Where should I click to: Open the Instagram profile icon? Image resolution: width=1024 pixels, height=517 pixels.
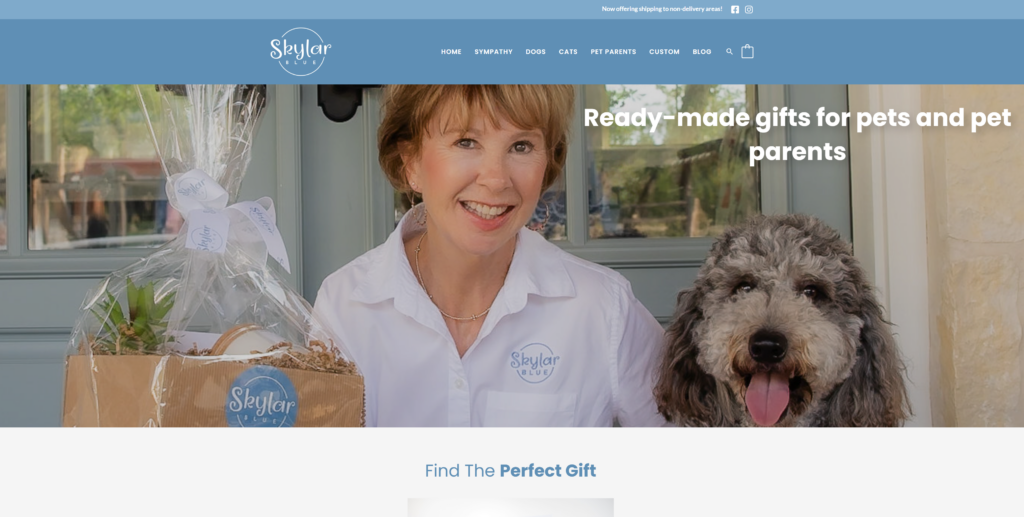click(x=749, y=9)
